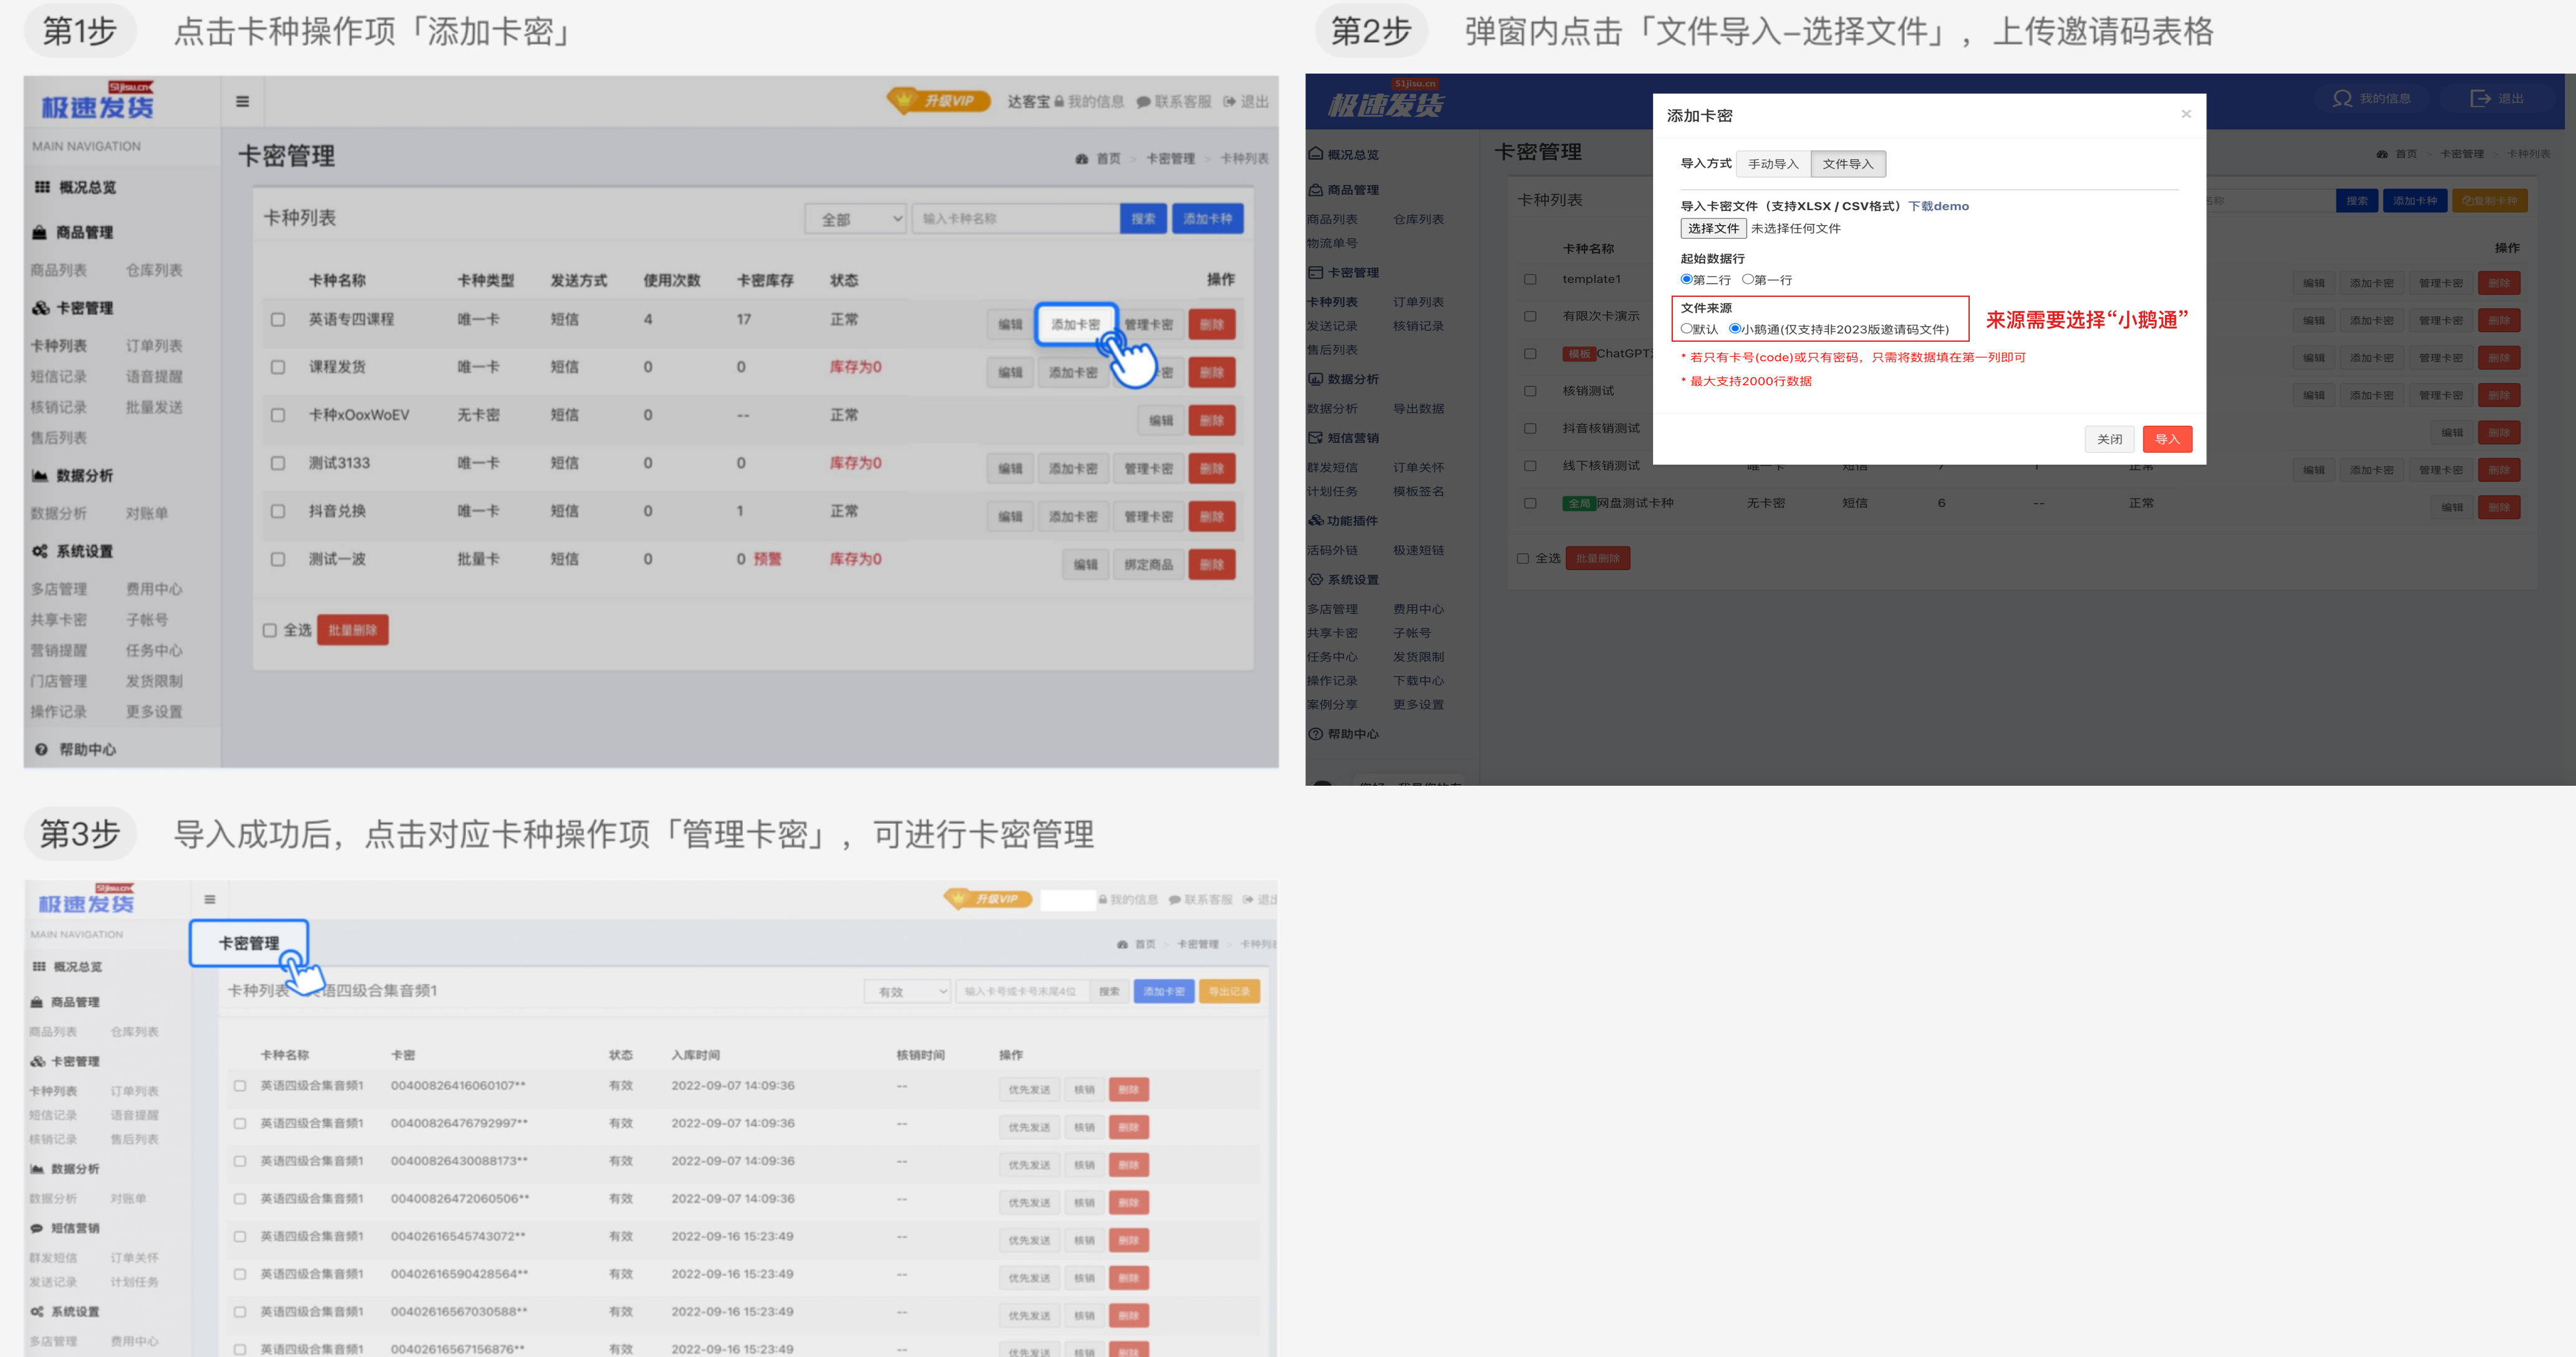Open 数据分析 chart icon in step 1 sidebar
This screenshot has width=2576, height=1357.
(x=40, y=475)
